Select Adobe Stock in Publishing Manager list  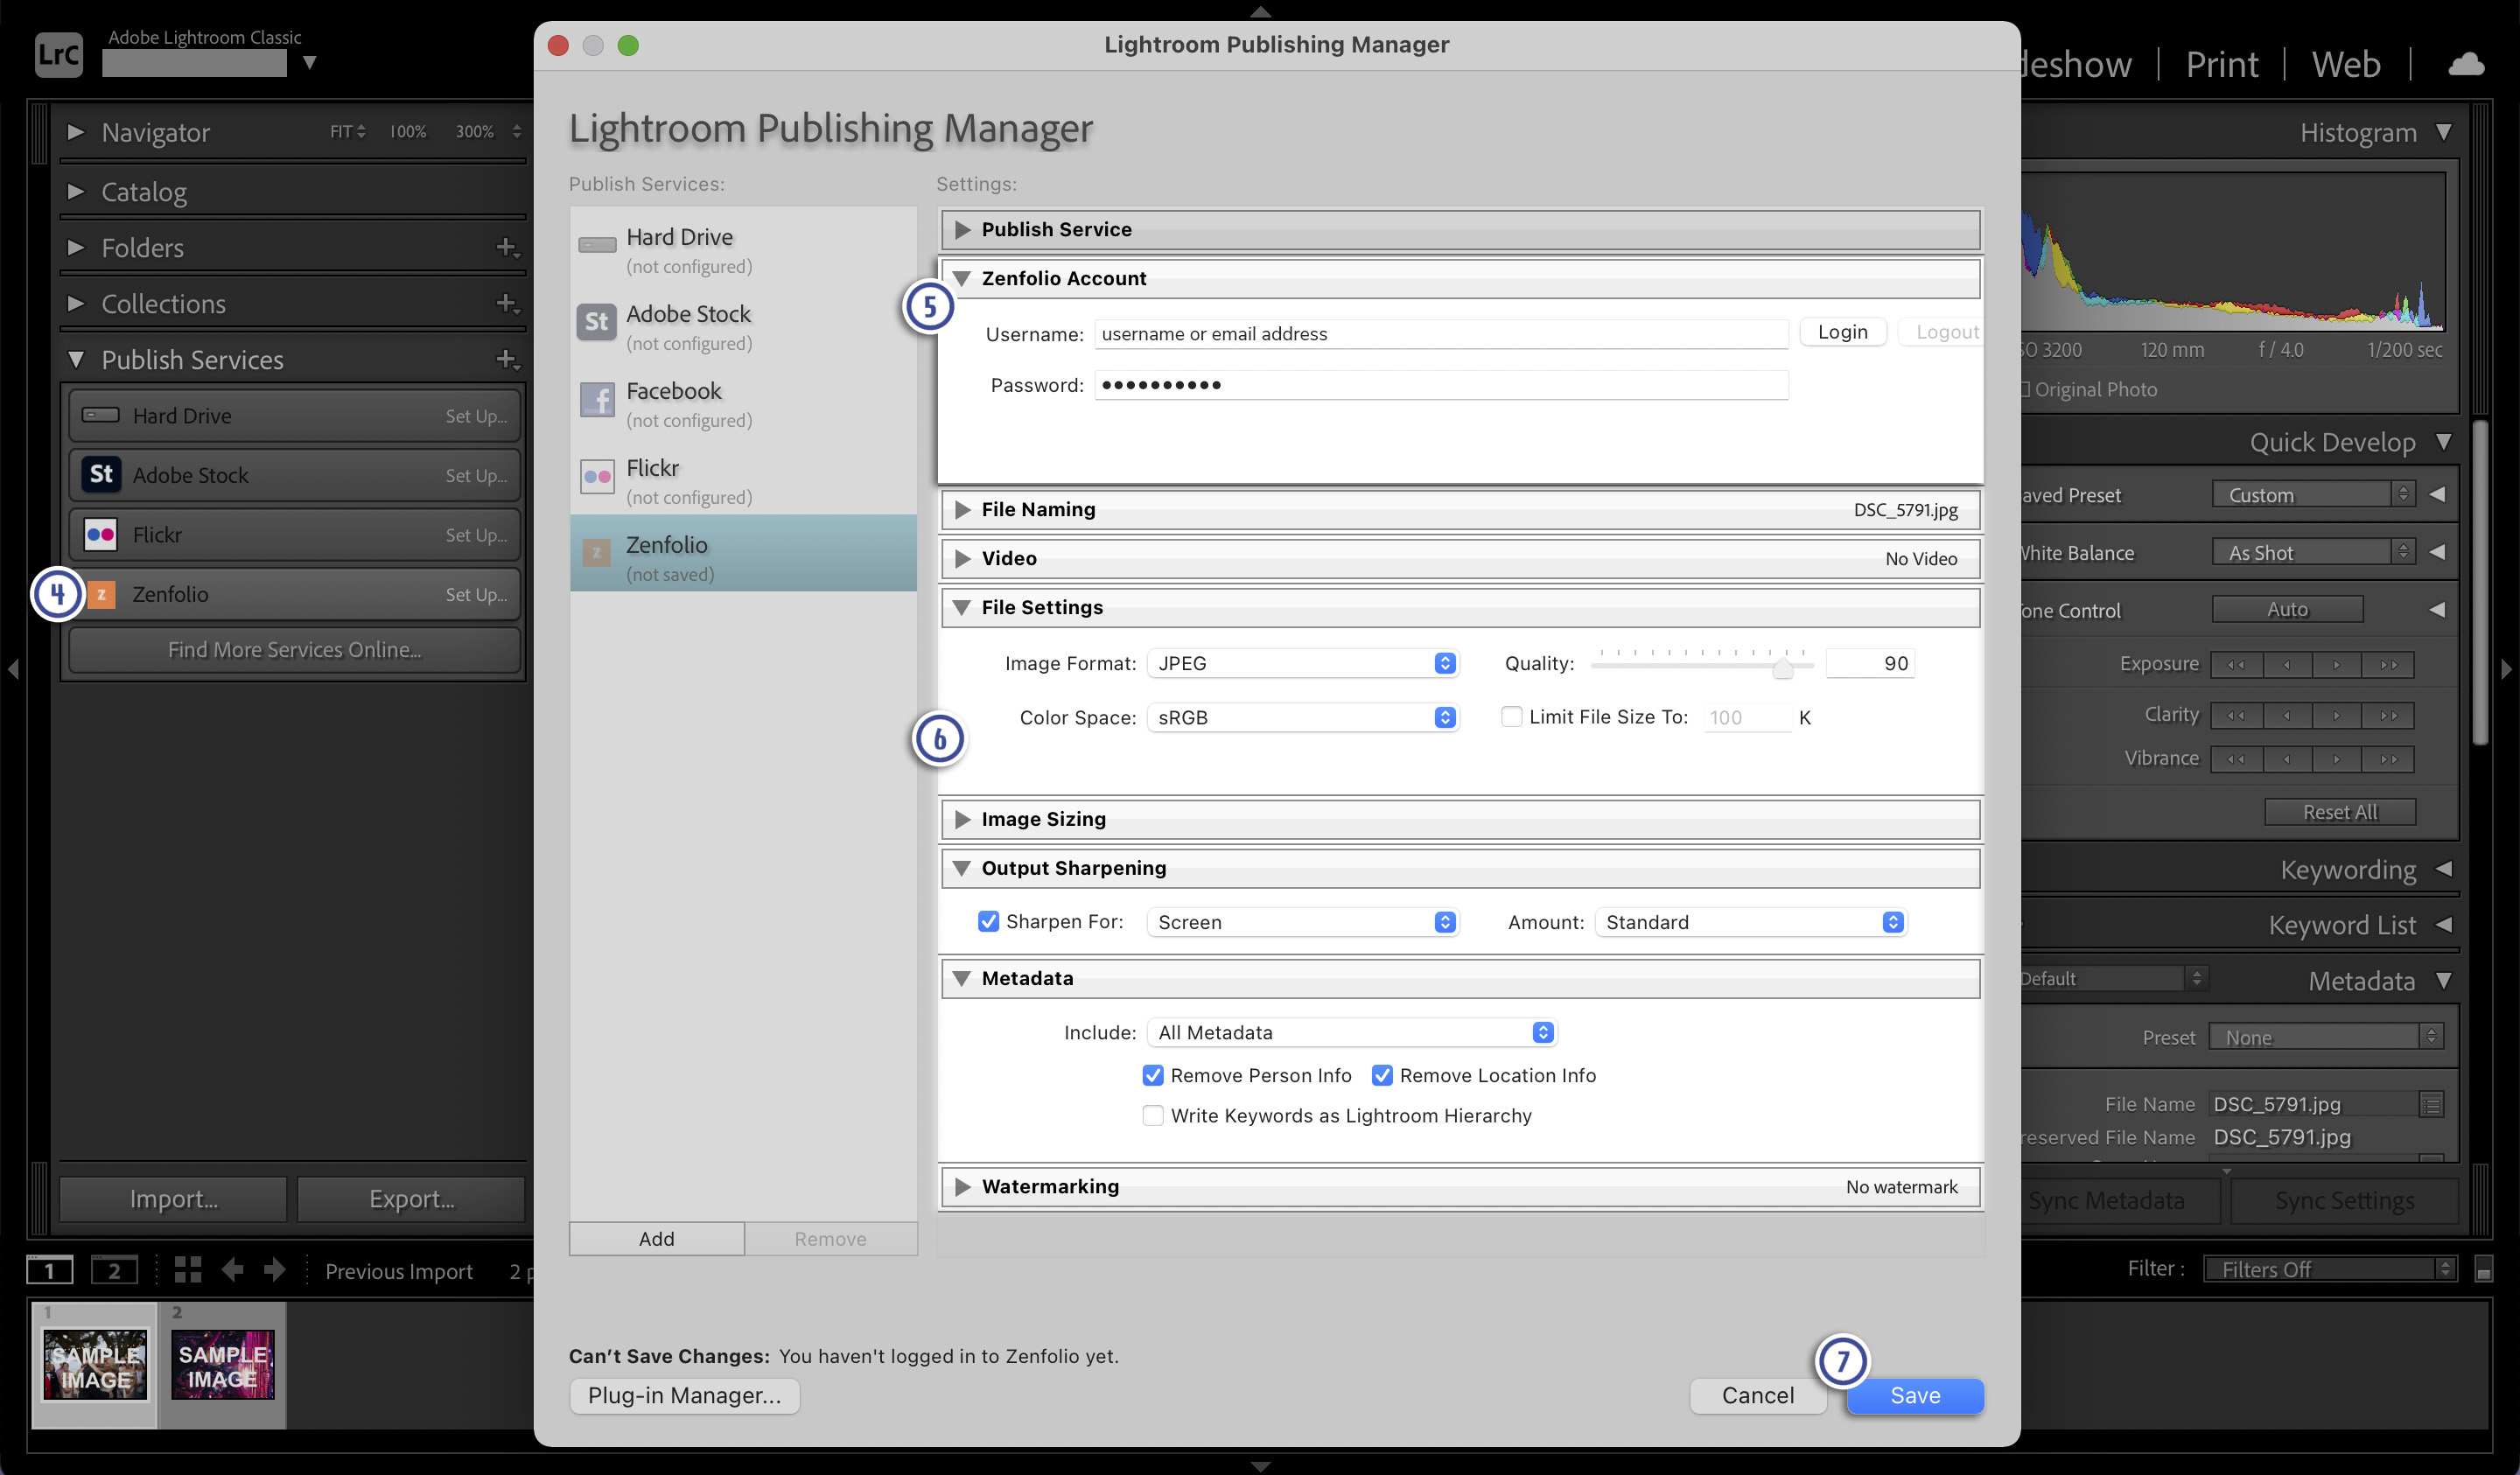pyautogui.click(x=743, y=327)
